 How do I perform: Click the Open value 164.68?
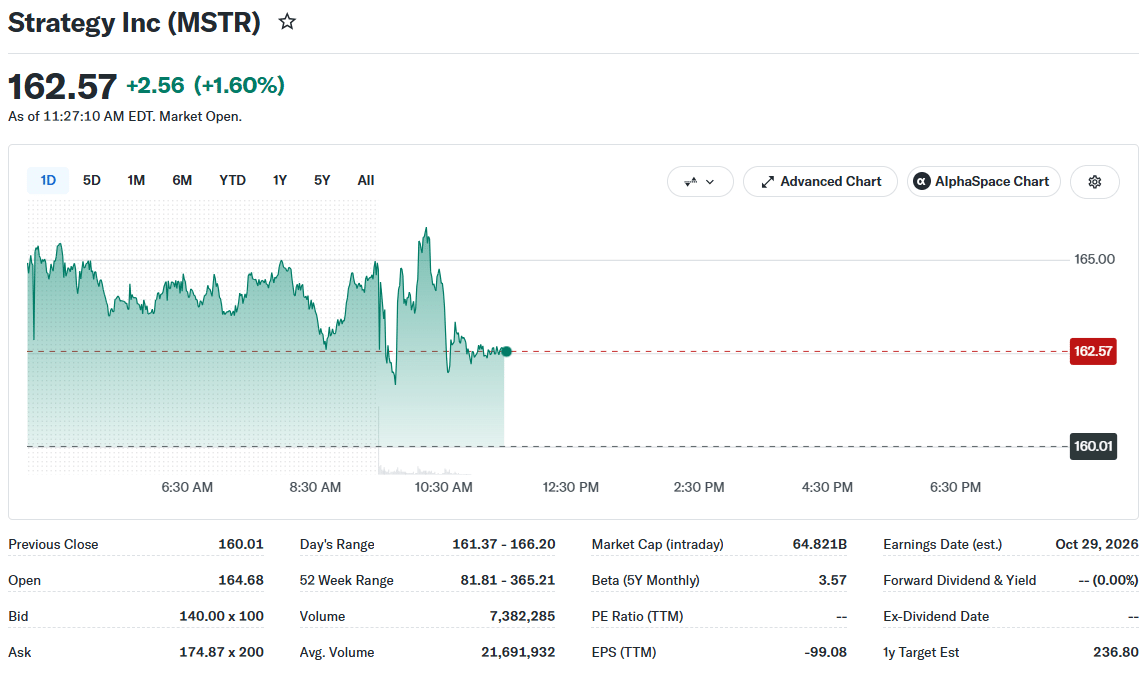click(x=241, y=581)
